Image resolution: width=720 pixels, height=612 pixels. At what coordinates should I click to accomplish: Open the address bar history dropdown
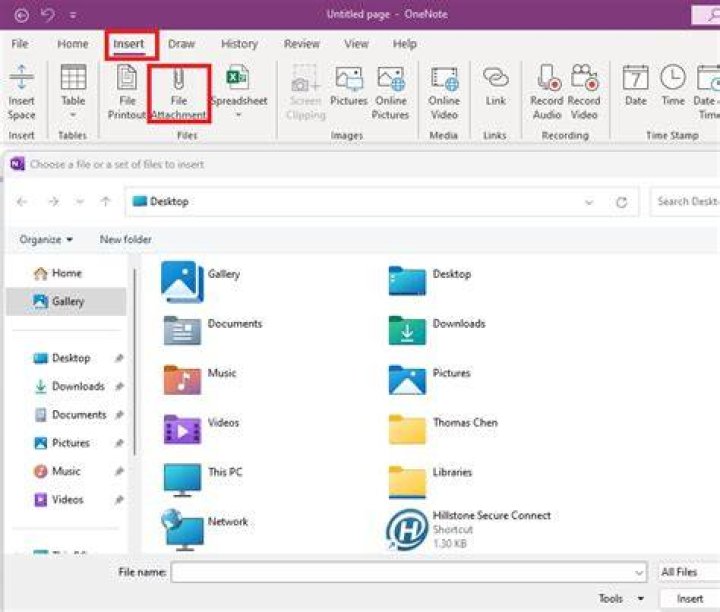click(x=589, y=202)
